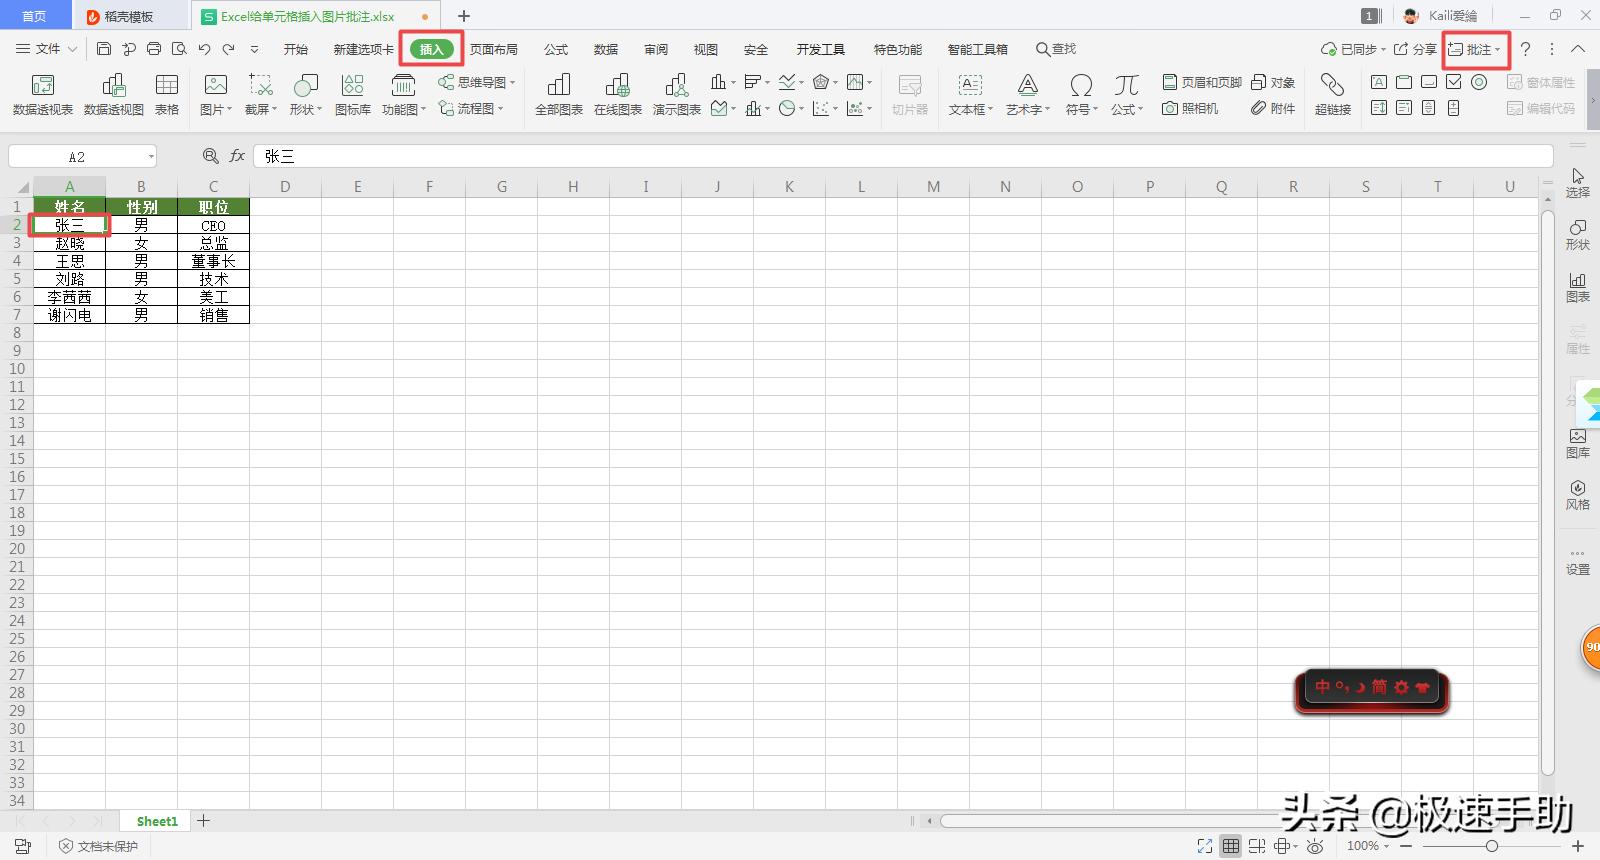1600x860 pixels.
Task: Insert a checkbox form control
Action: 1454,82
